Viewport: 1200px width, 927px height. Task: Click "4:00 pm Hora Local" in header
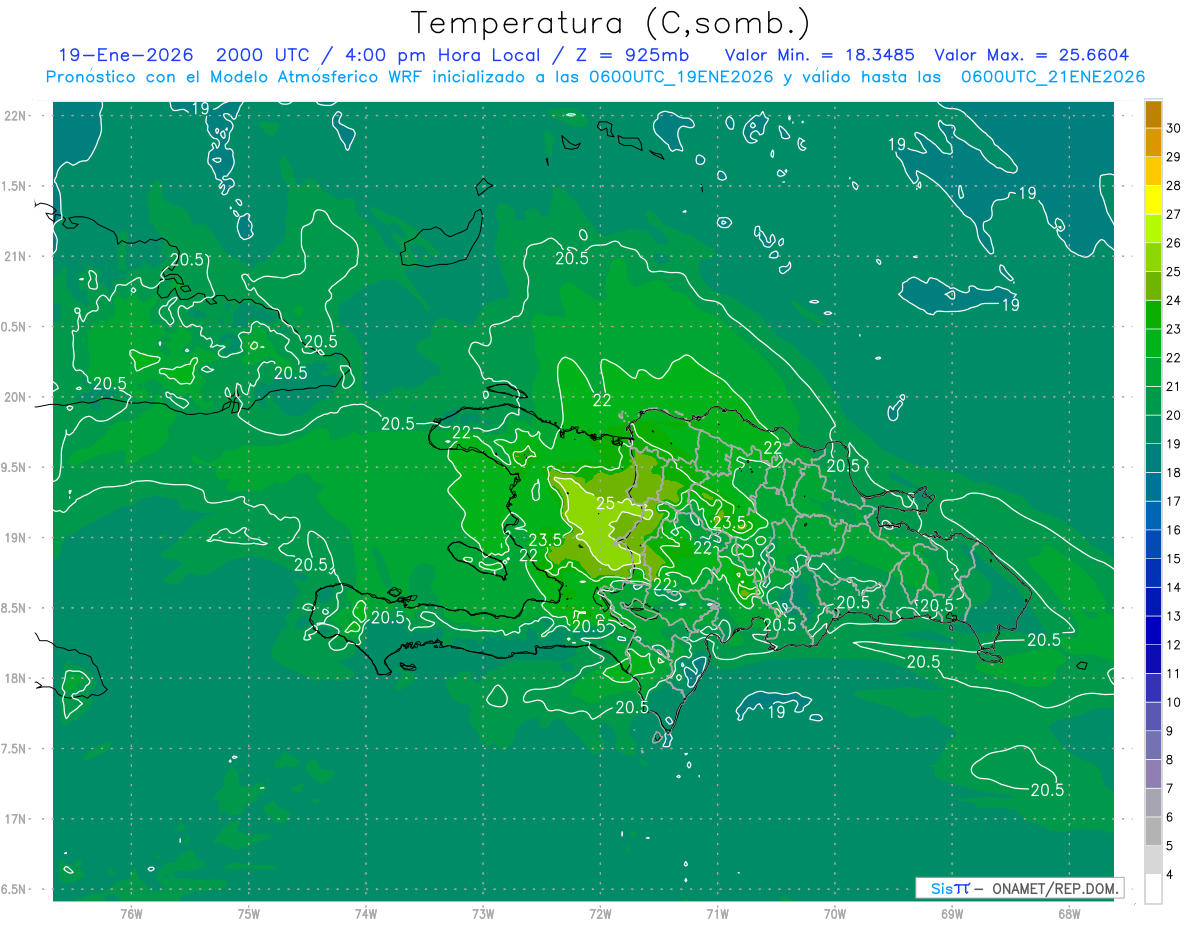pyautogui.click(x=441, y=55)
